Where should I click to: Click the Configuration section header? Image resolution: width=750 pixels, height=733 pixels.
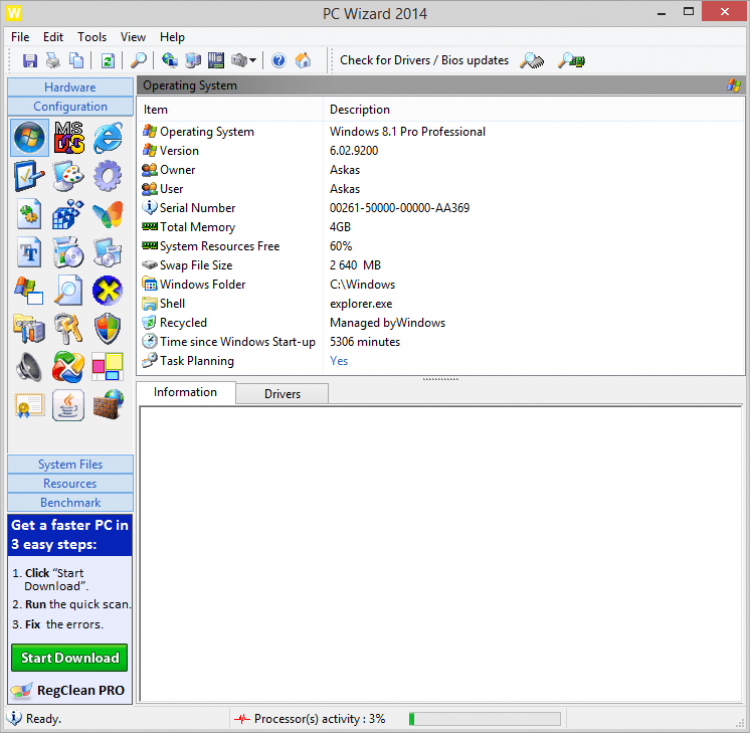tap(70, 106)
